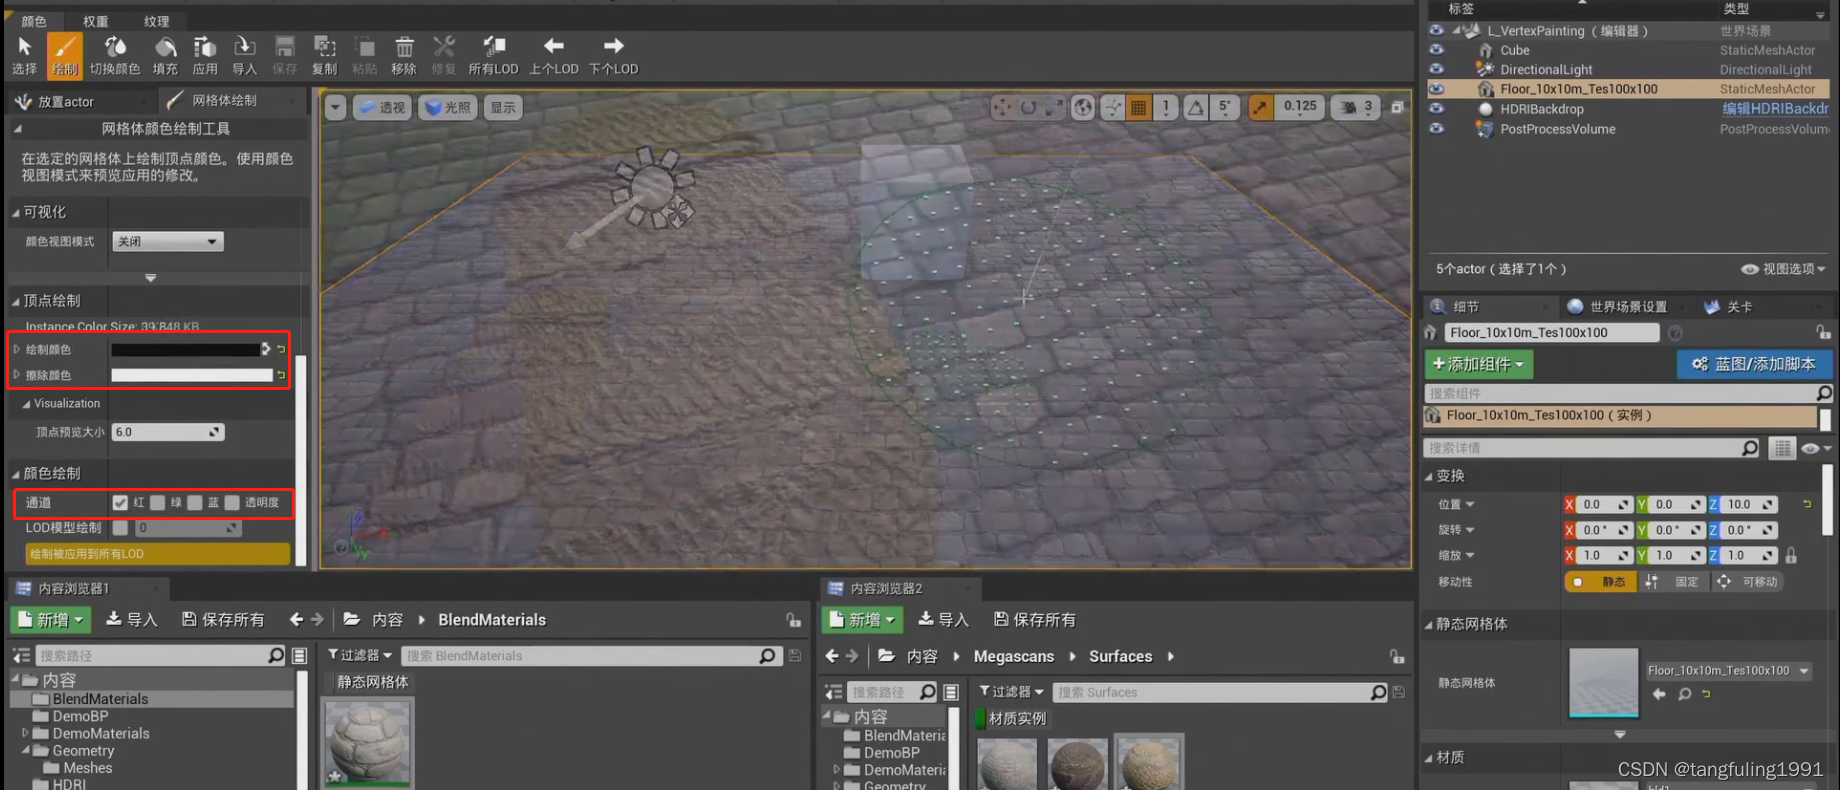Image resolution: width=1840 pixels, height=790 pixels.
Task: Reset 绘制颜色 with its yellow arrow
Action: coord(282,349)
